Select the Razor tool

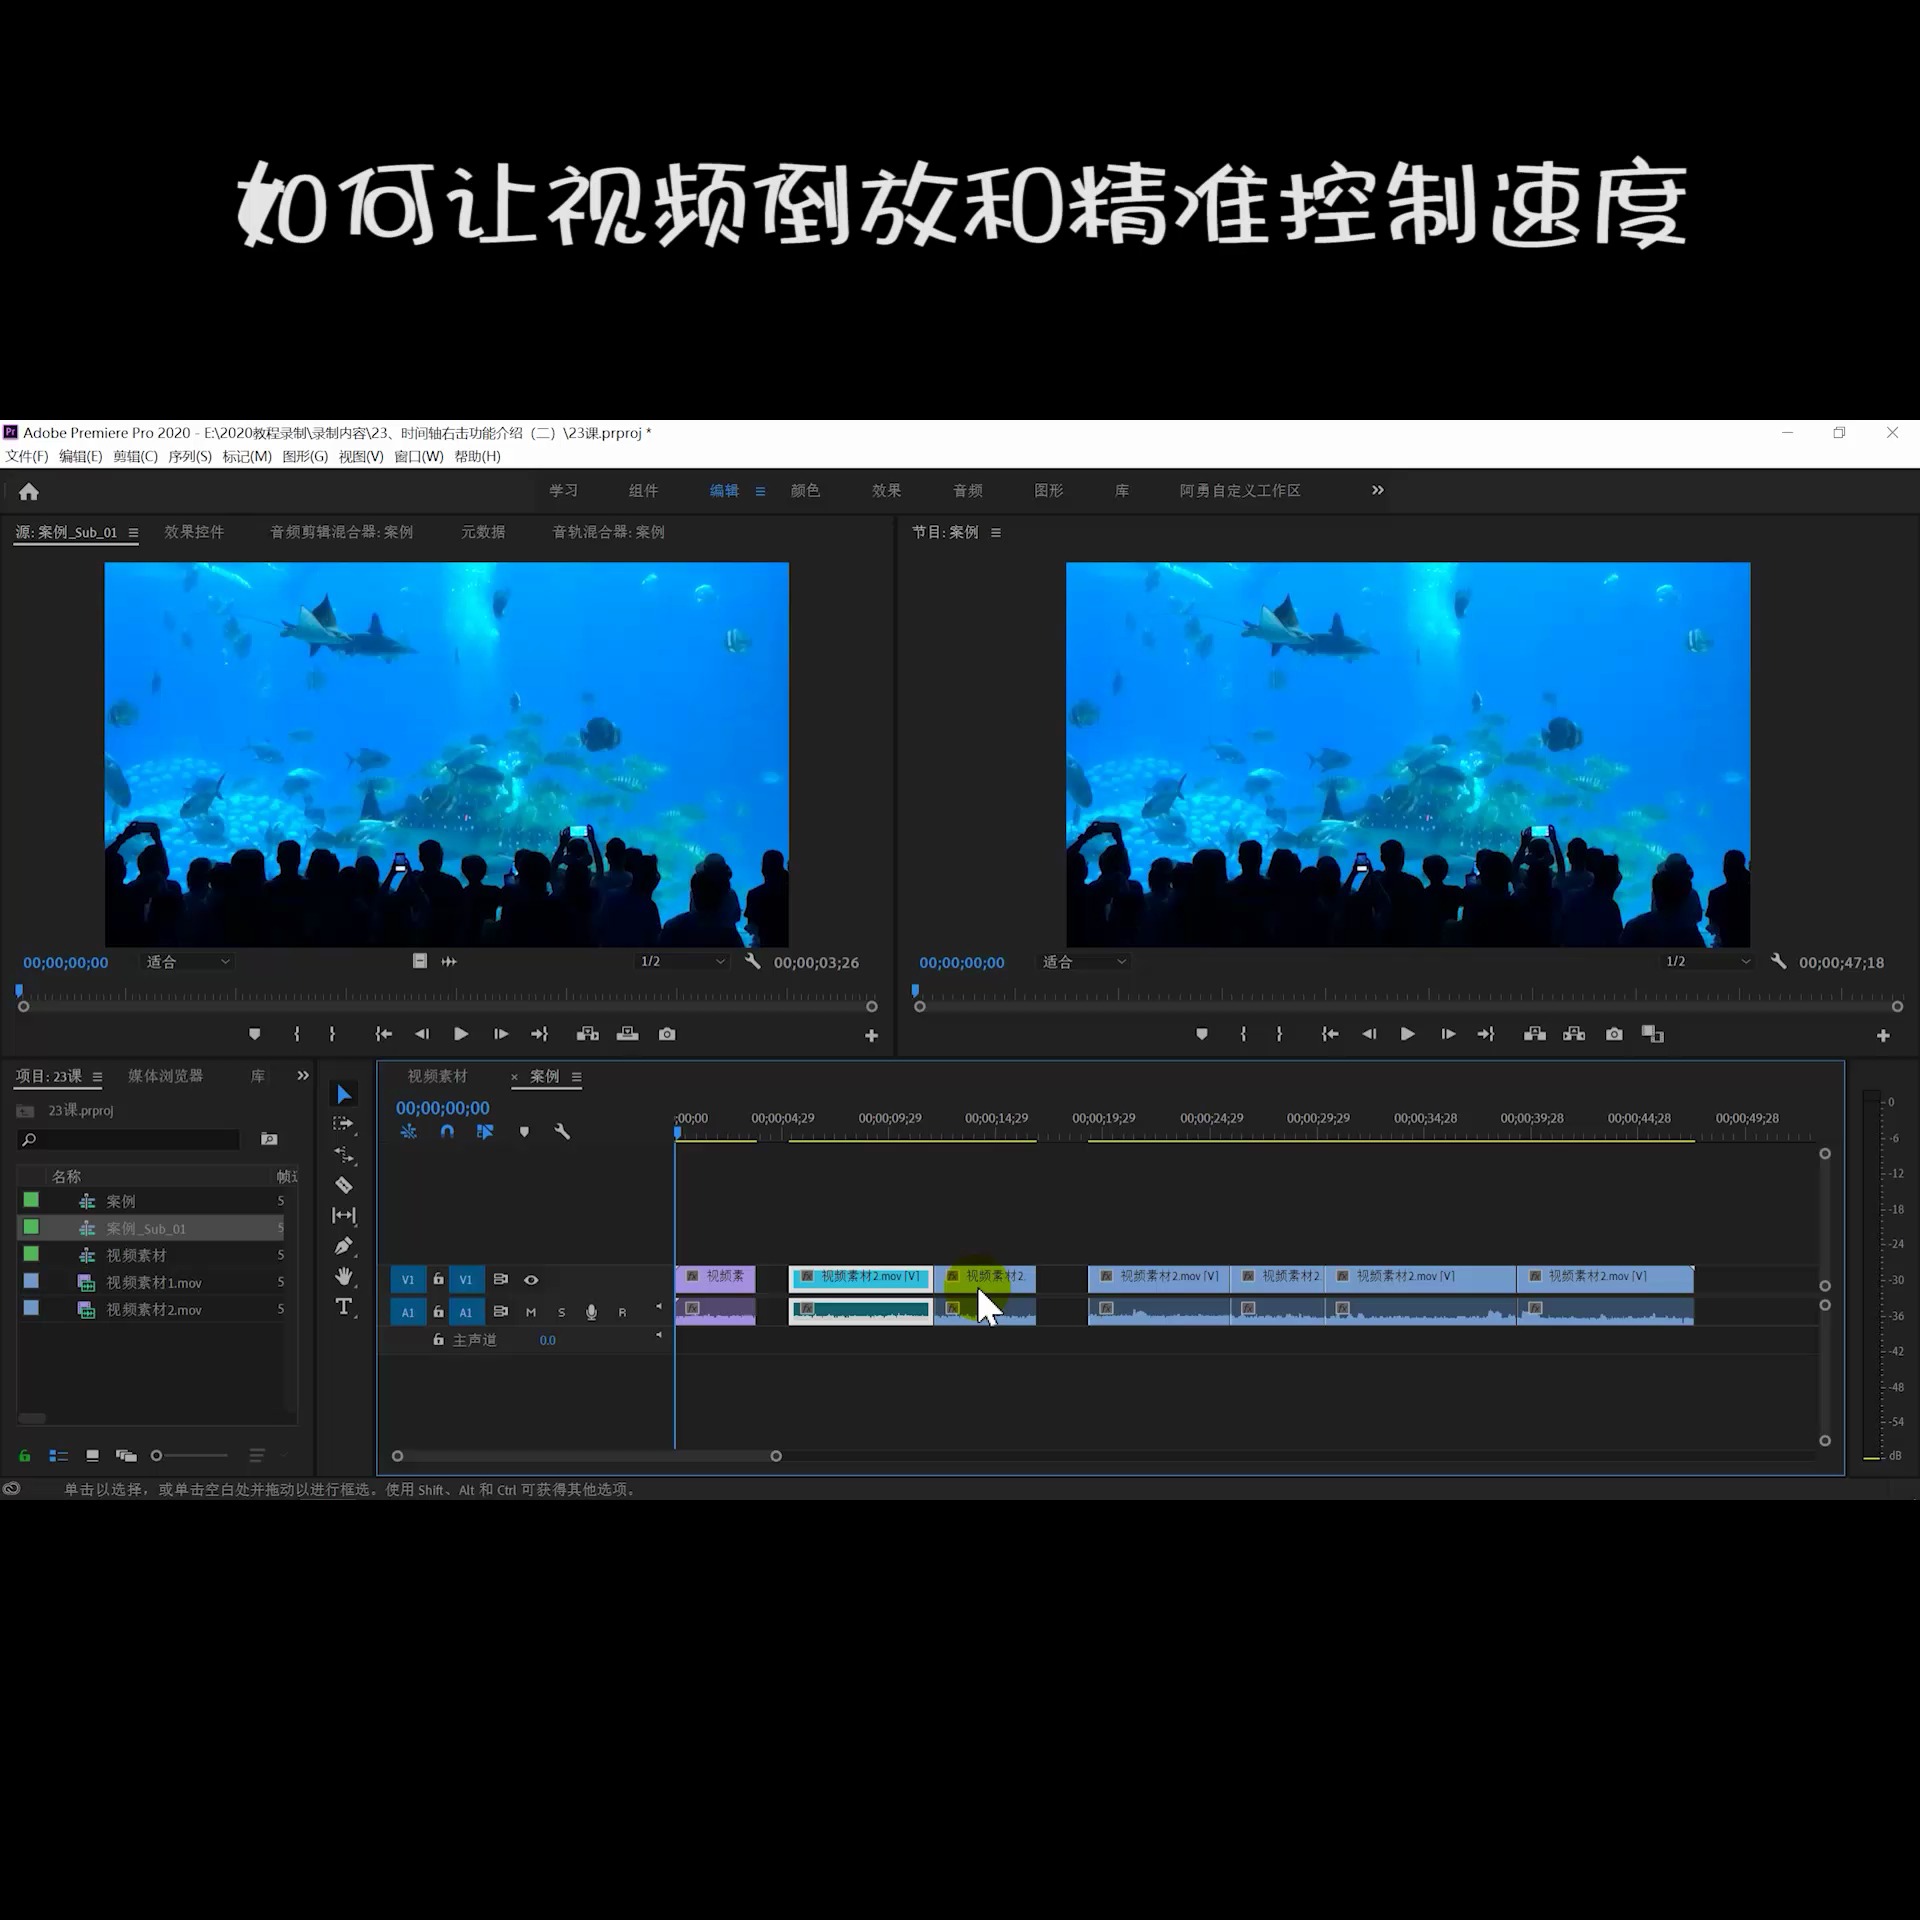[344, 1185]
